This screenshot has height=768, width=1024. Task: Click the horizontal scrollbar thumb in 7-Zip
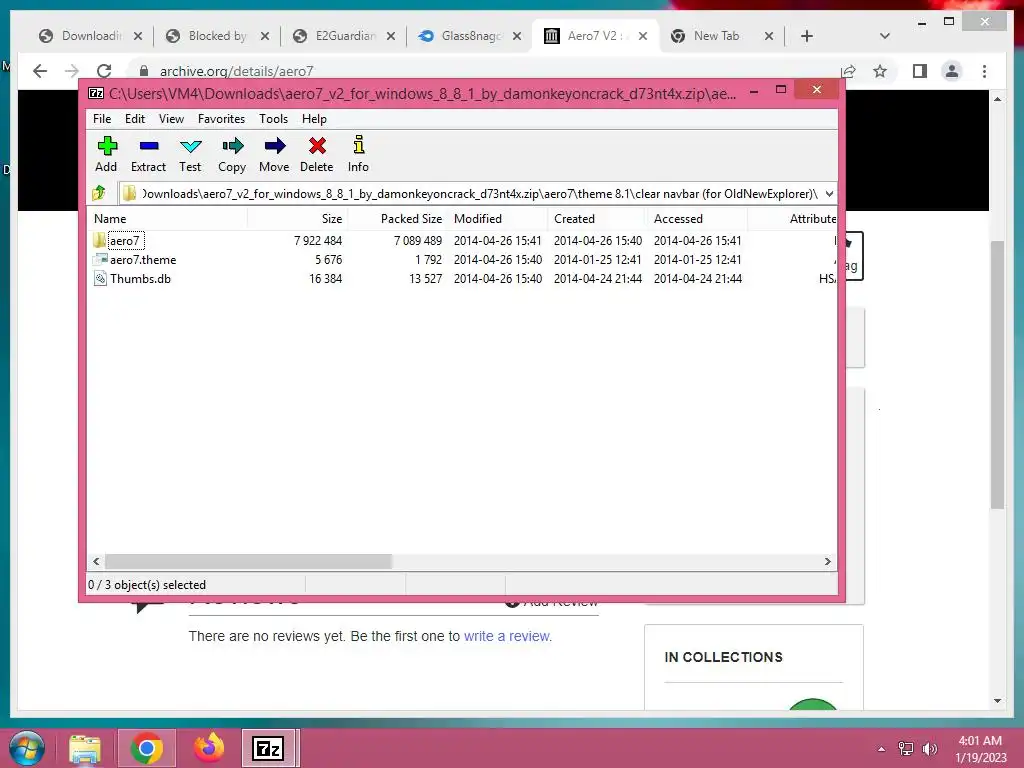coord(248,561)
